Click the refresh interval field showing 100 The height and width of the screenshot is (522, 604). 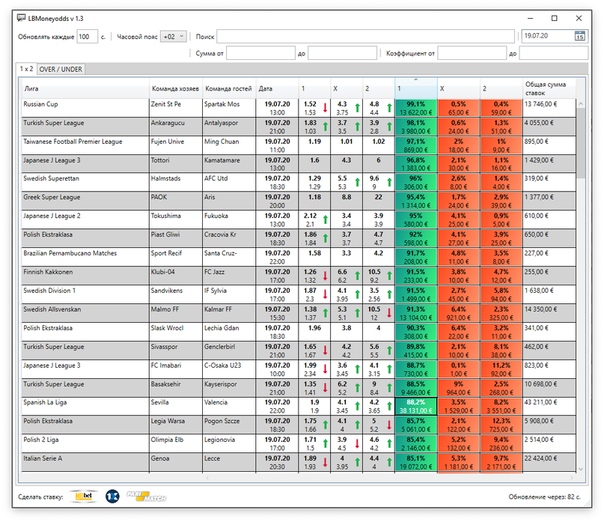click(87, 37)
